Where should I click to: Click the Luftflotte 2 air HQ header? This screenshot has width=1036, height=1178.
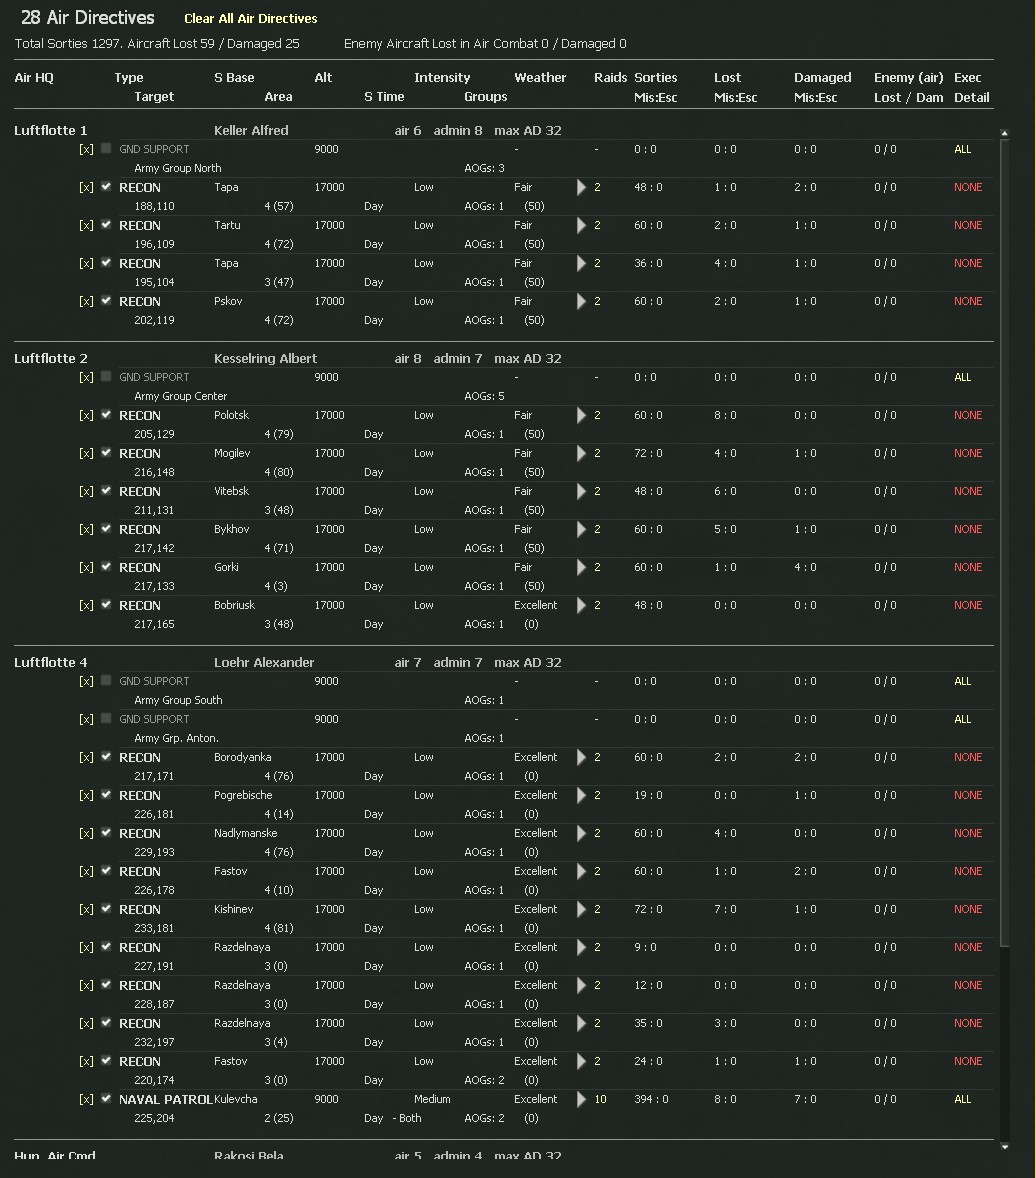(51, 359)
